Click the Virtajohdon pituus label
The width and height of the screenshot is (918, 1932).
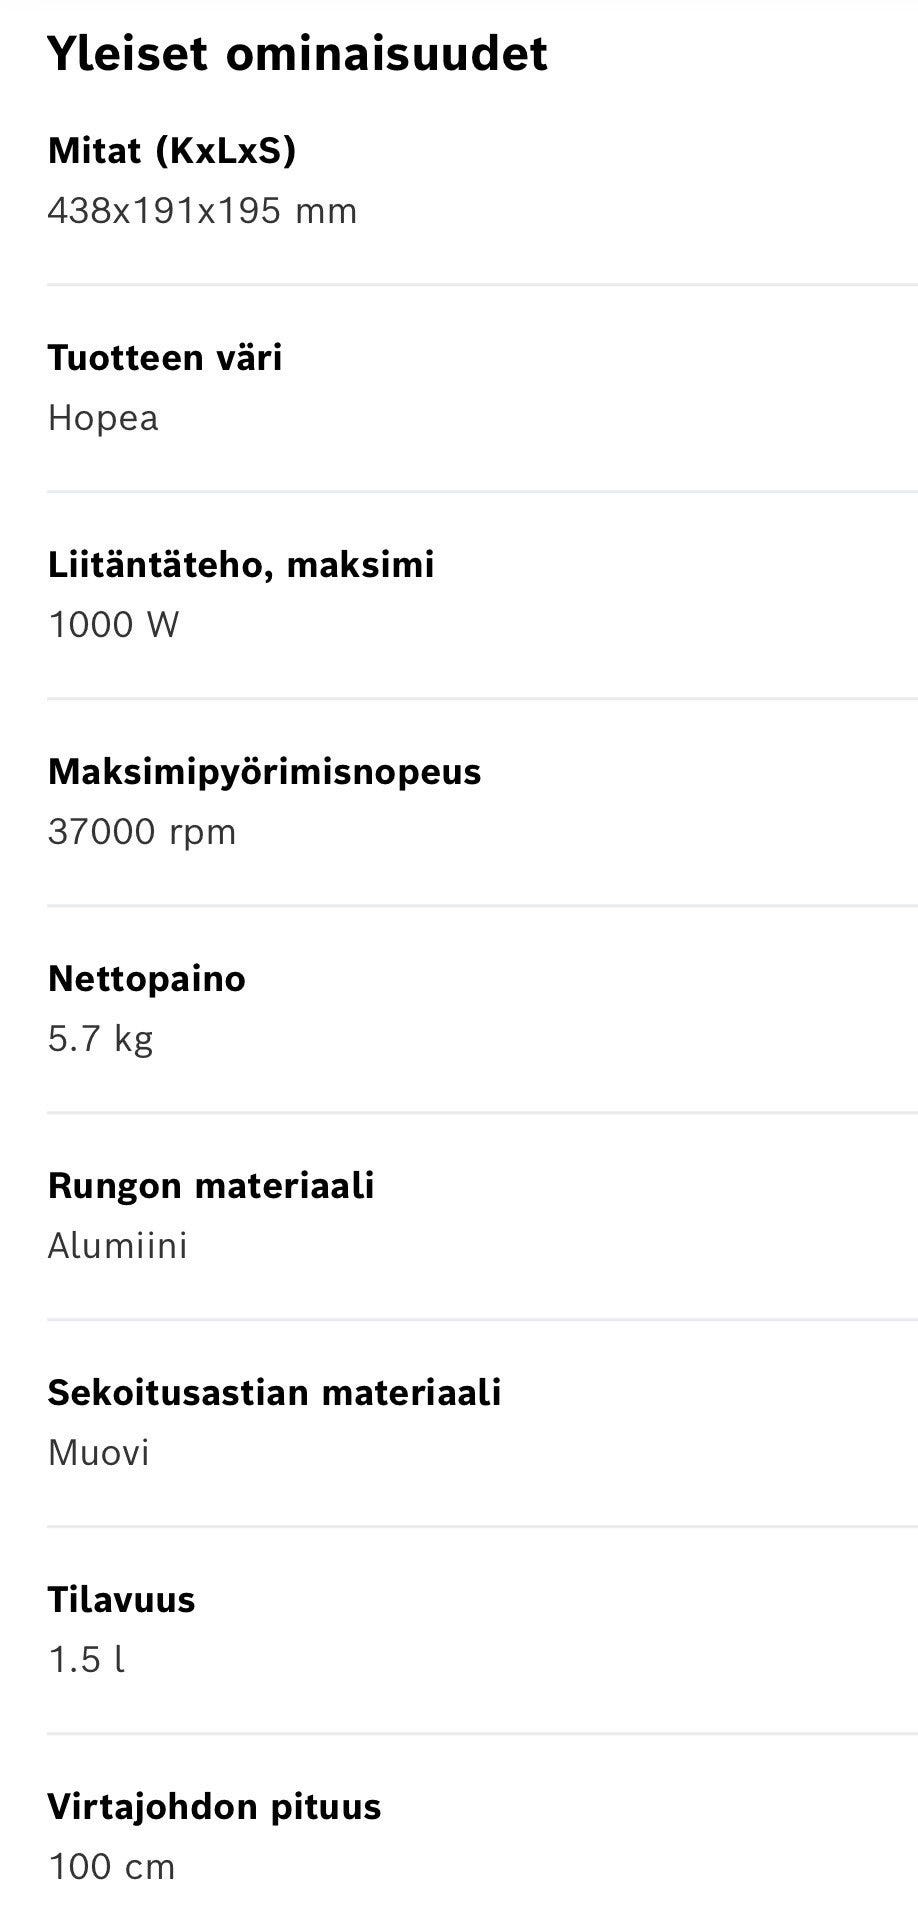coord(214,1807)
